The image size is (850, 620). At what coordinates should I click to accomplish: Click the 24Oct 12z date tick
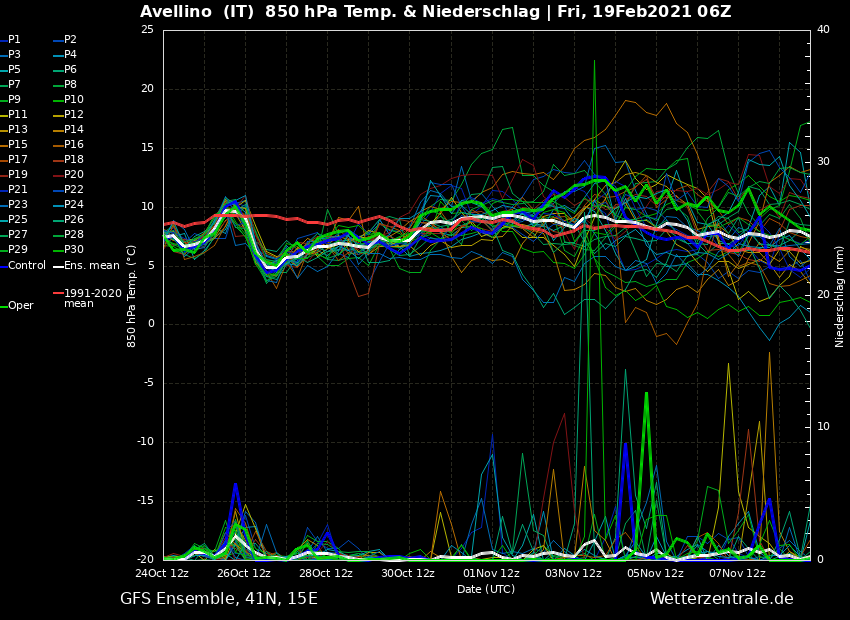point(163,573)
